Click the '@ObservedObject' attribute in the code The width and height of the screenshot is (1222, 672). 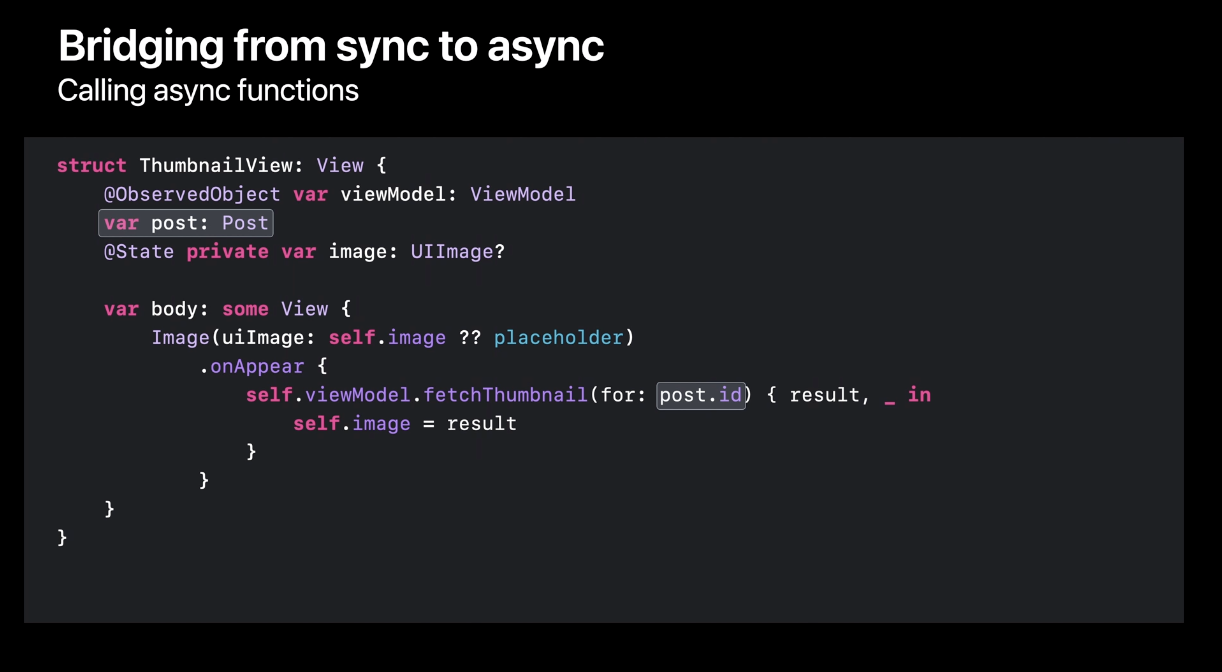[192, 194]
